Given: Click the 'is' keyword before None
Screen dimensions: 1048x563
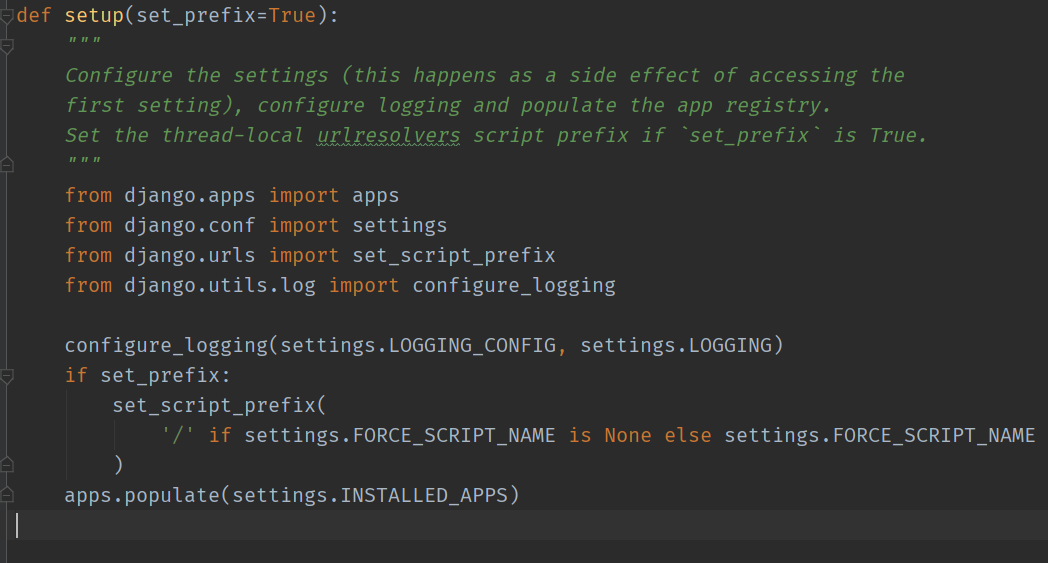Looking at the screenshot, I should pyautogui.click(x=580, y=436).
